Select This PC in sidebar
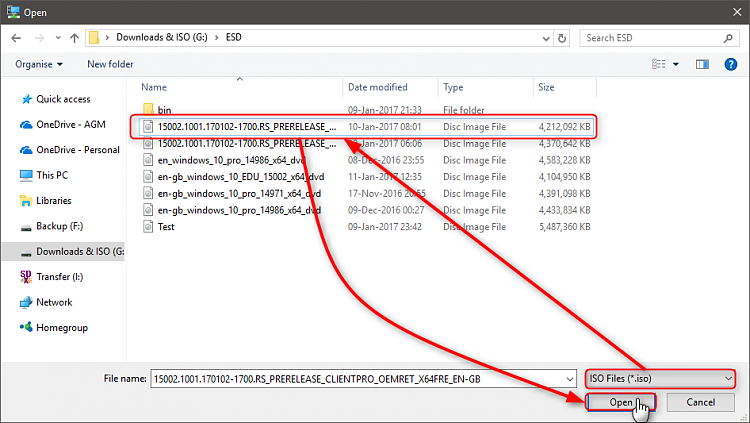Screen dimensions: 750x423 tap(52, 175)
